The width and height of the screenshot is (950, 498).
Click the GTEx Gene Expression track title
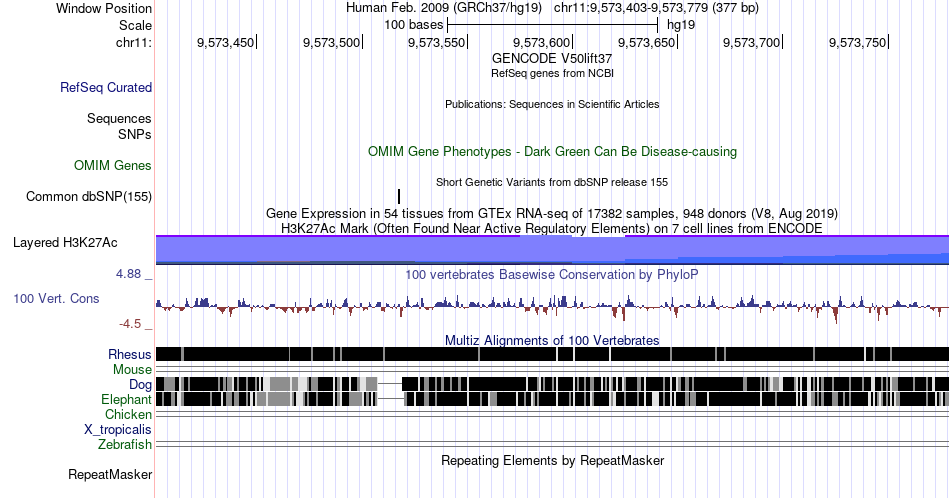pyautogui.click(x=552, y=213)
